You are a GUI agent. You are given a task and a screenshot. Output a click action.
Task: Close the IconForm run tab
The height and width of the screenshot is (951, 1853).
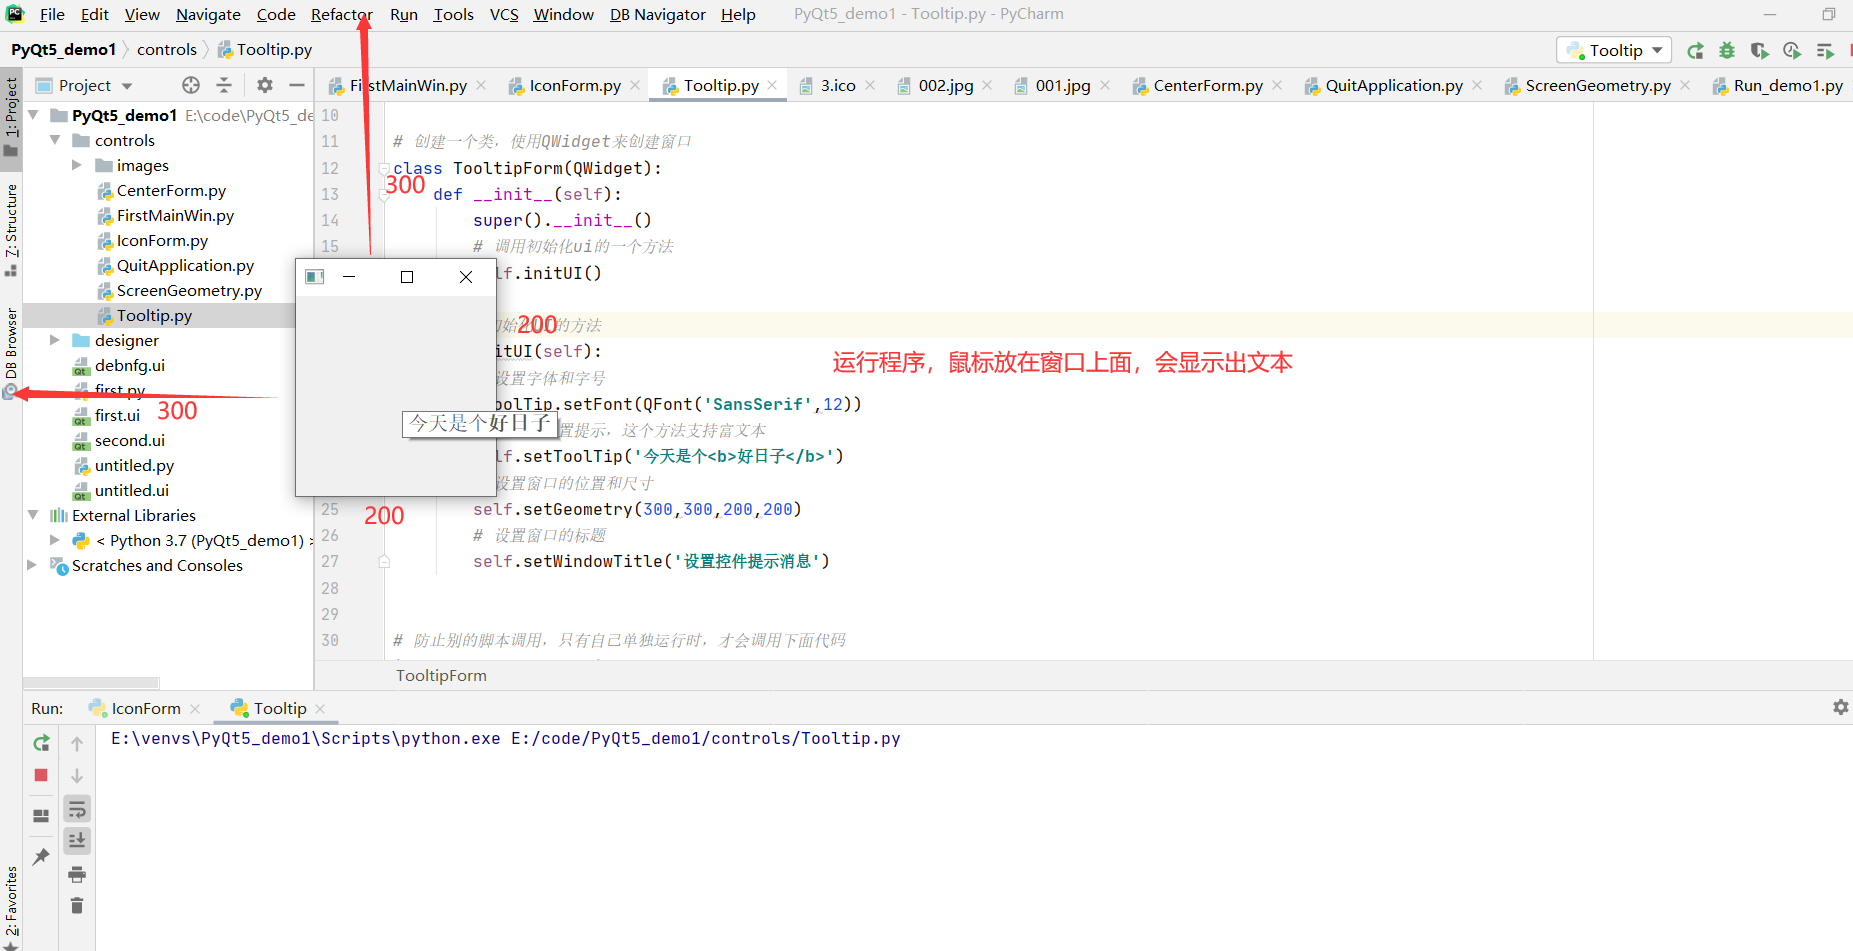coord(195,709)
